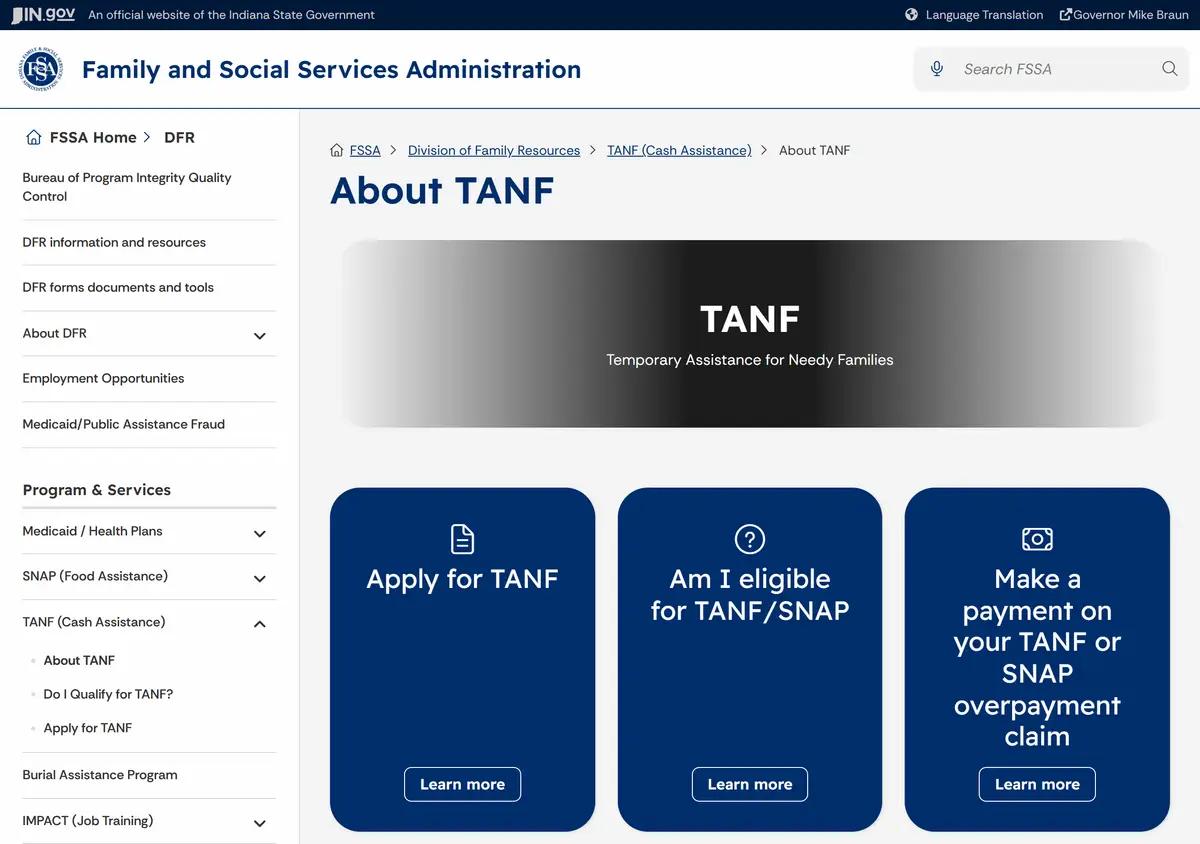Click the magnifying glass search icon
Image resolution: width=1200 pixels, height=844 pixels.
(1169, 69)
